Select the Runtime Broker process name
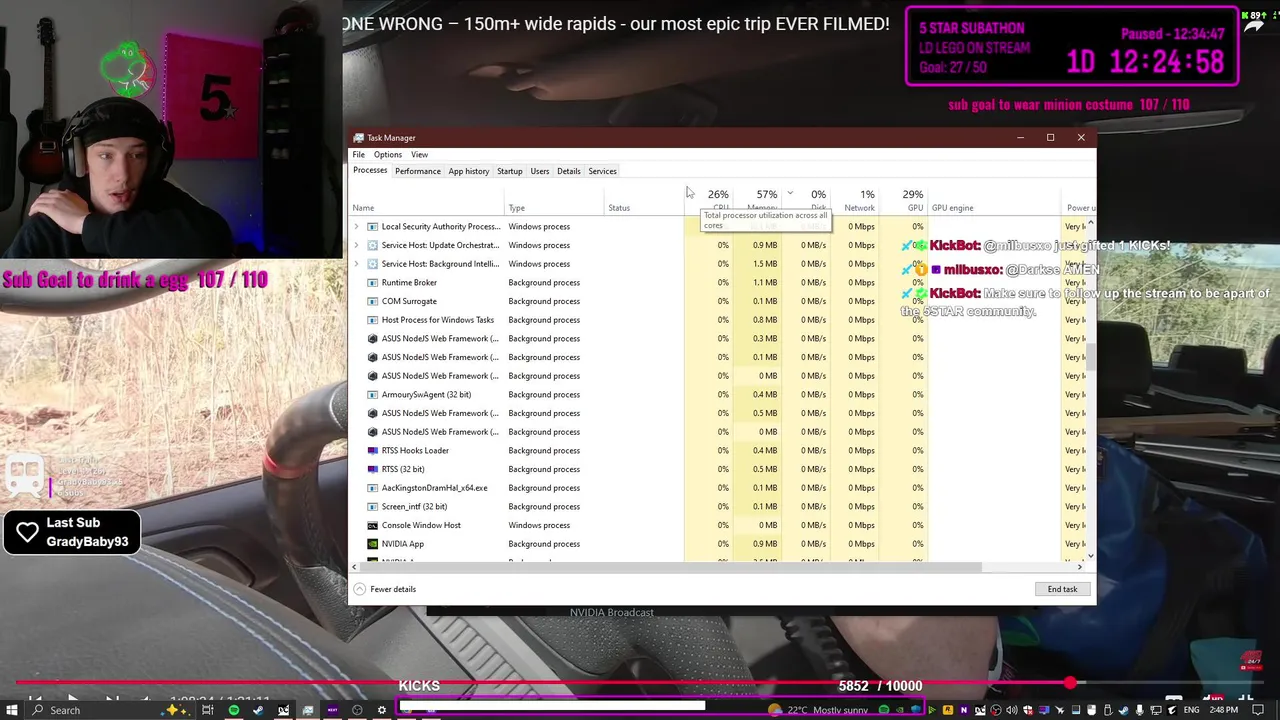This screenshot has height=720, width=1280. 409,282
